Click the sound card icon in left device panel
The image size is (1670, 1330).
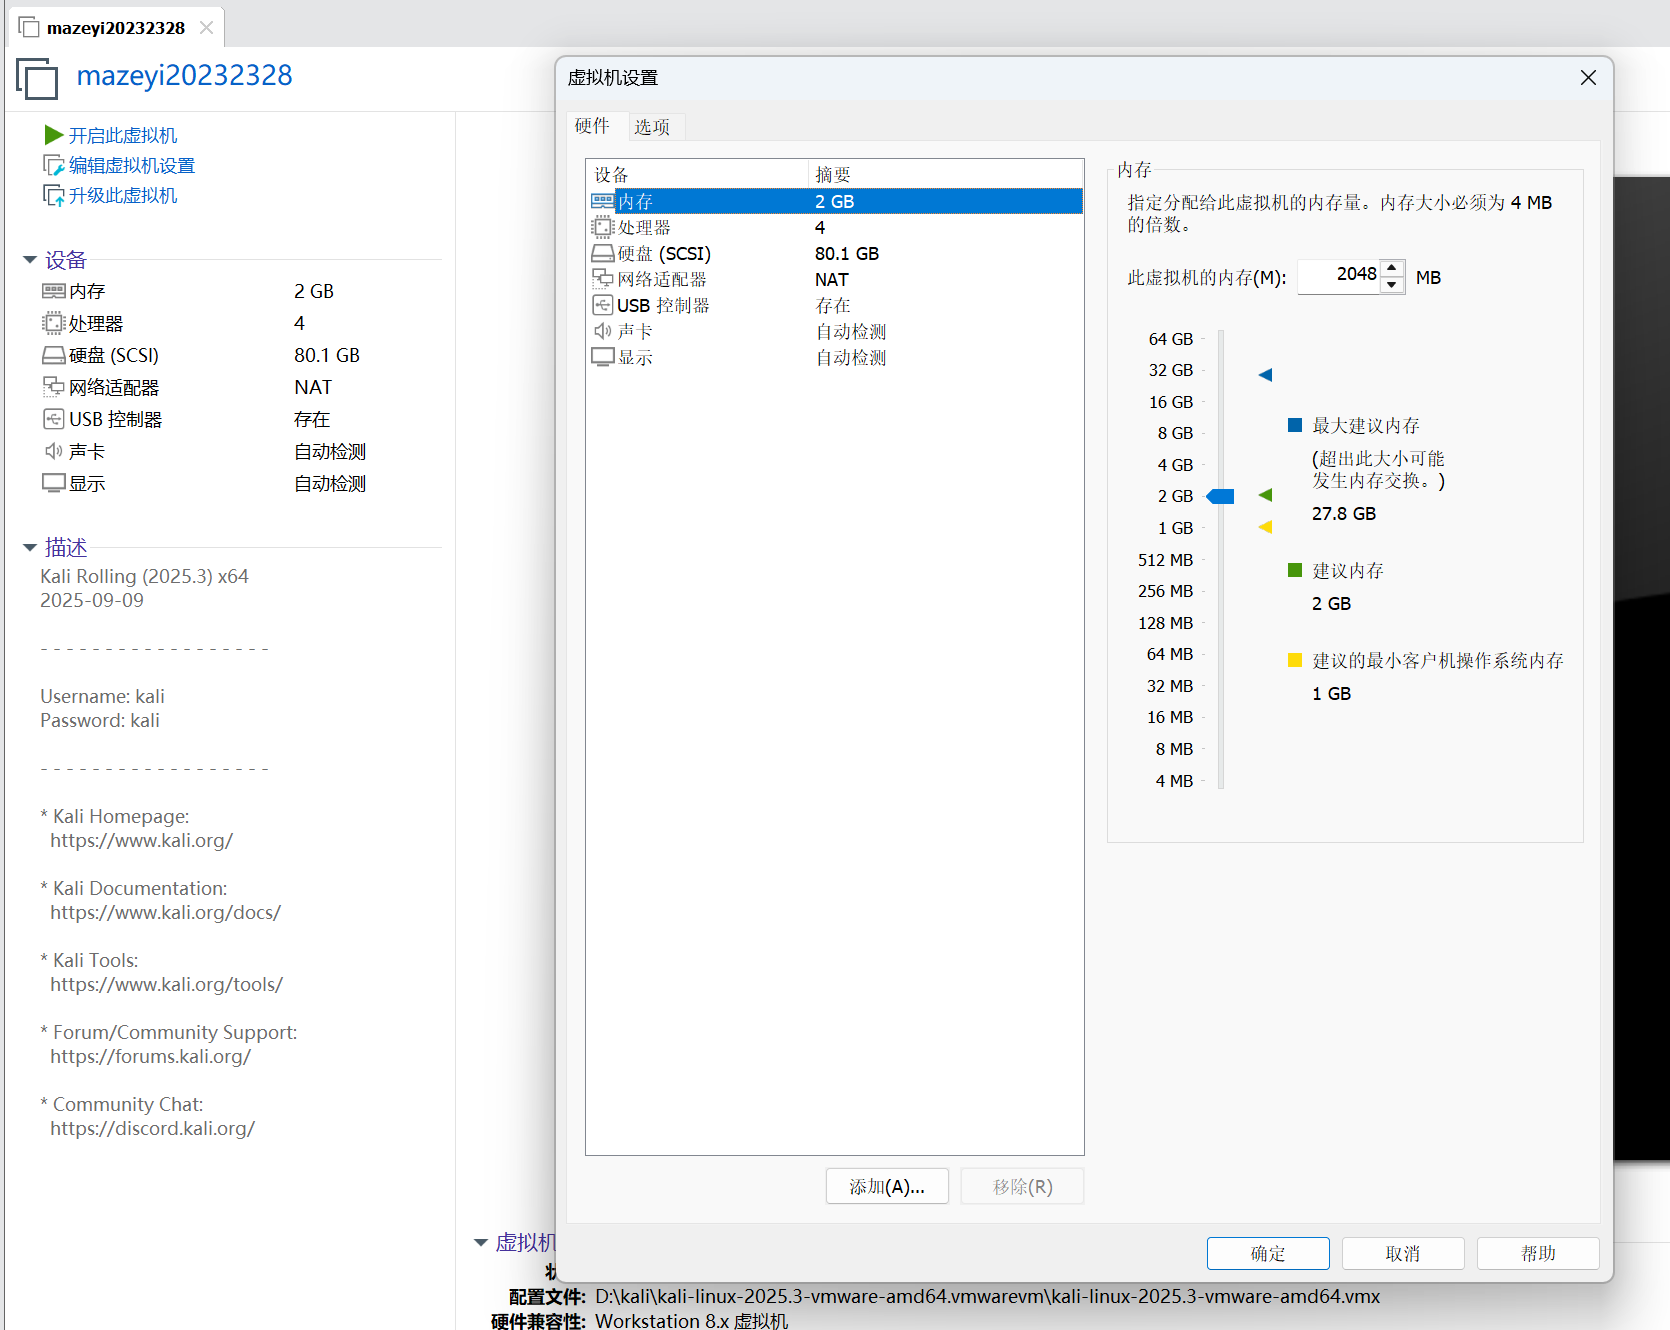pos(54,451)
